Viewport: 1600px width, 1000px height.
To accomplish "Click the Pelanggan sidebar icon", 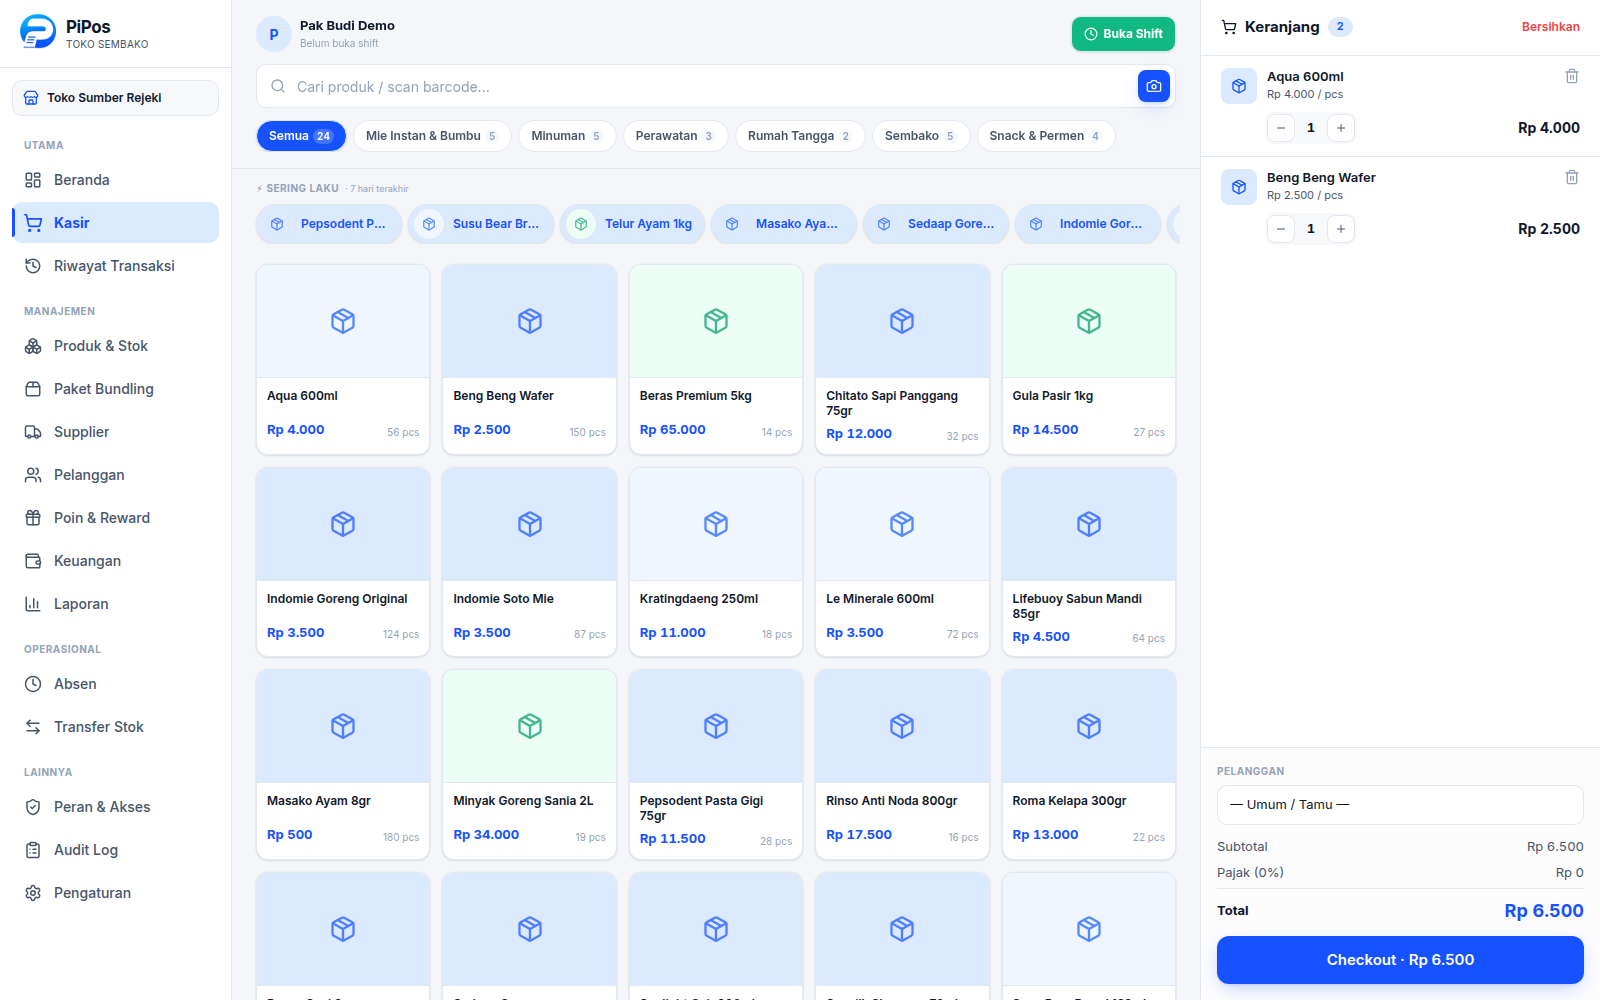I will (33, 475).
